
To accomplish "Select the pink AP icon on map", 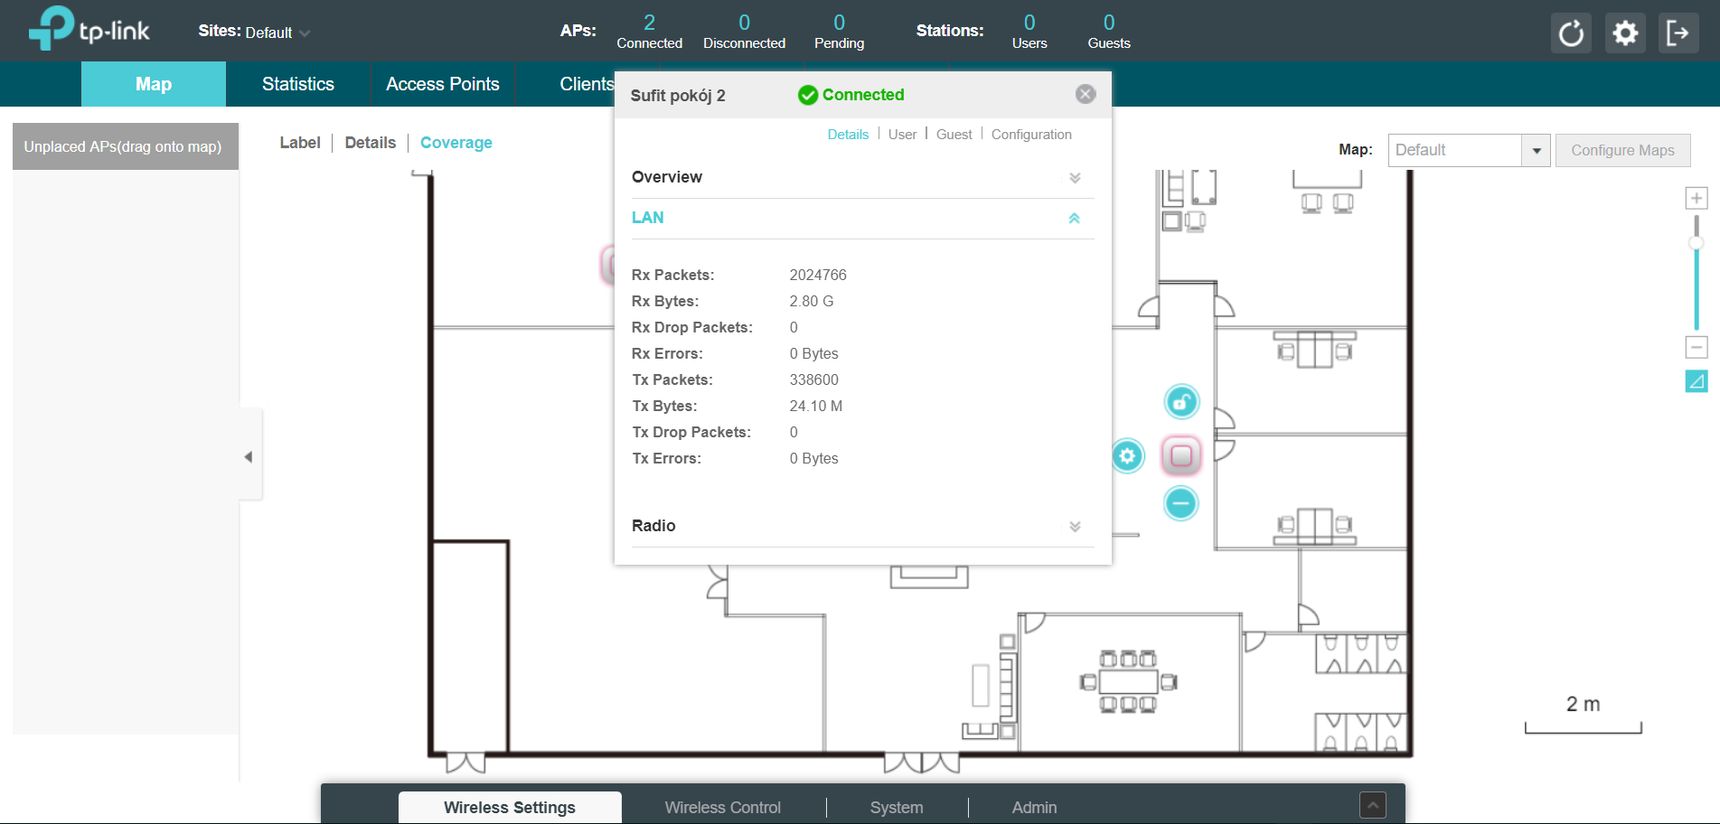I will click(1181, 456).
